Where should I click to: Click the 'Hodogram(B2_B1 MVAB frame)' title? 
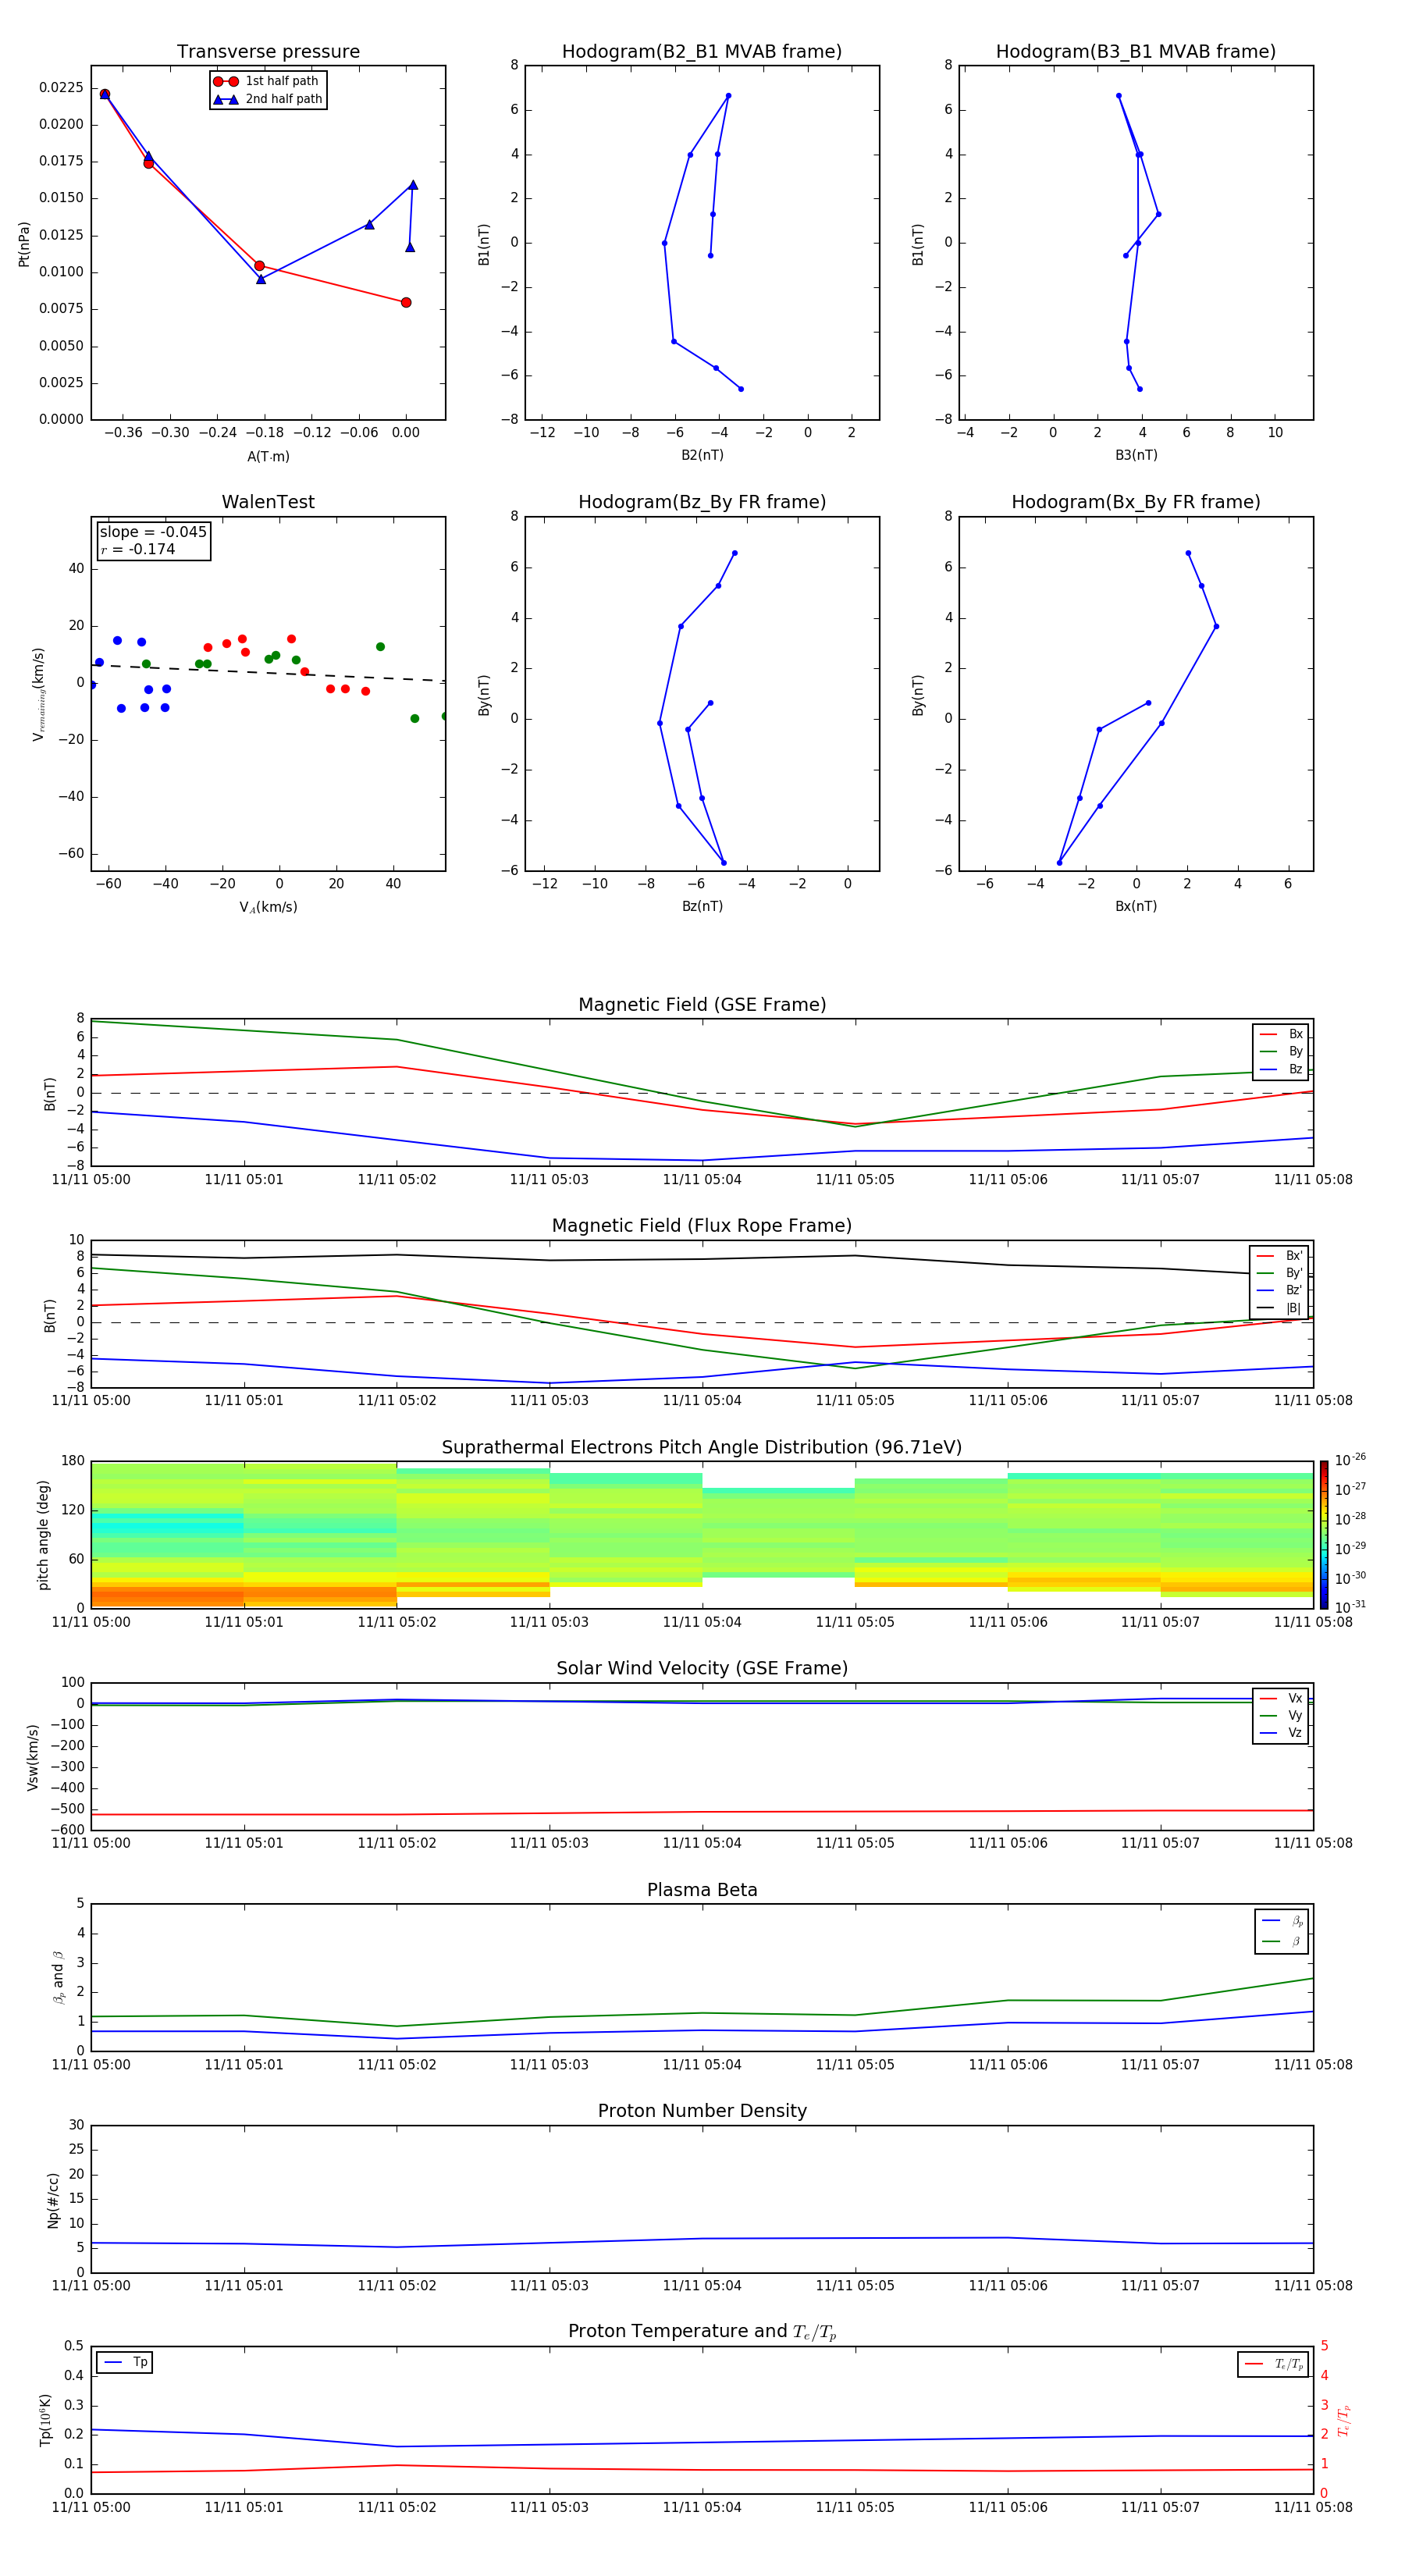point(702,52)
